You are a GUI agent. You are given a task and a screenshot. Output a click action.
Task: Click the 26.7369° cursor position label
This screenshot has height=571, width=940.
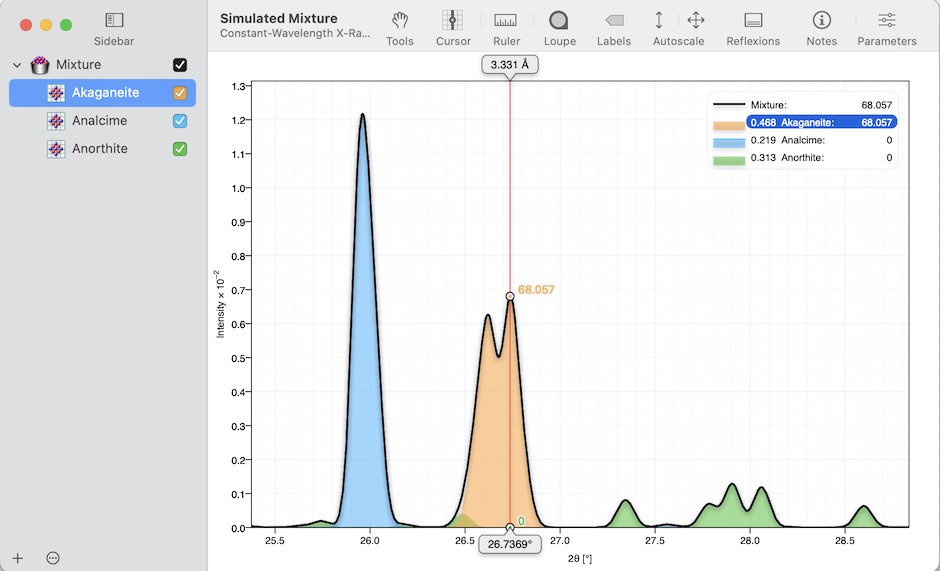tap(510, 544)
